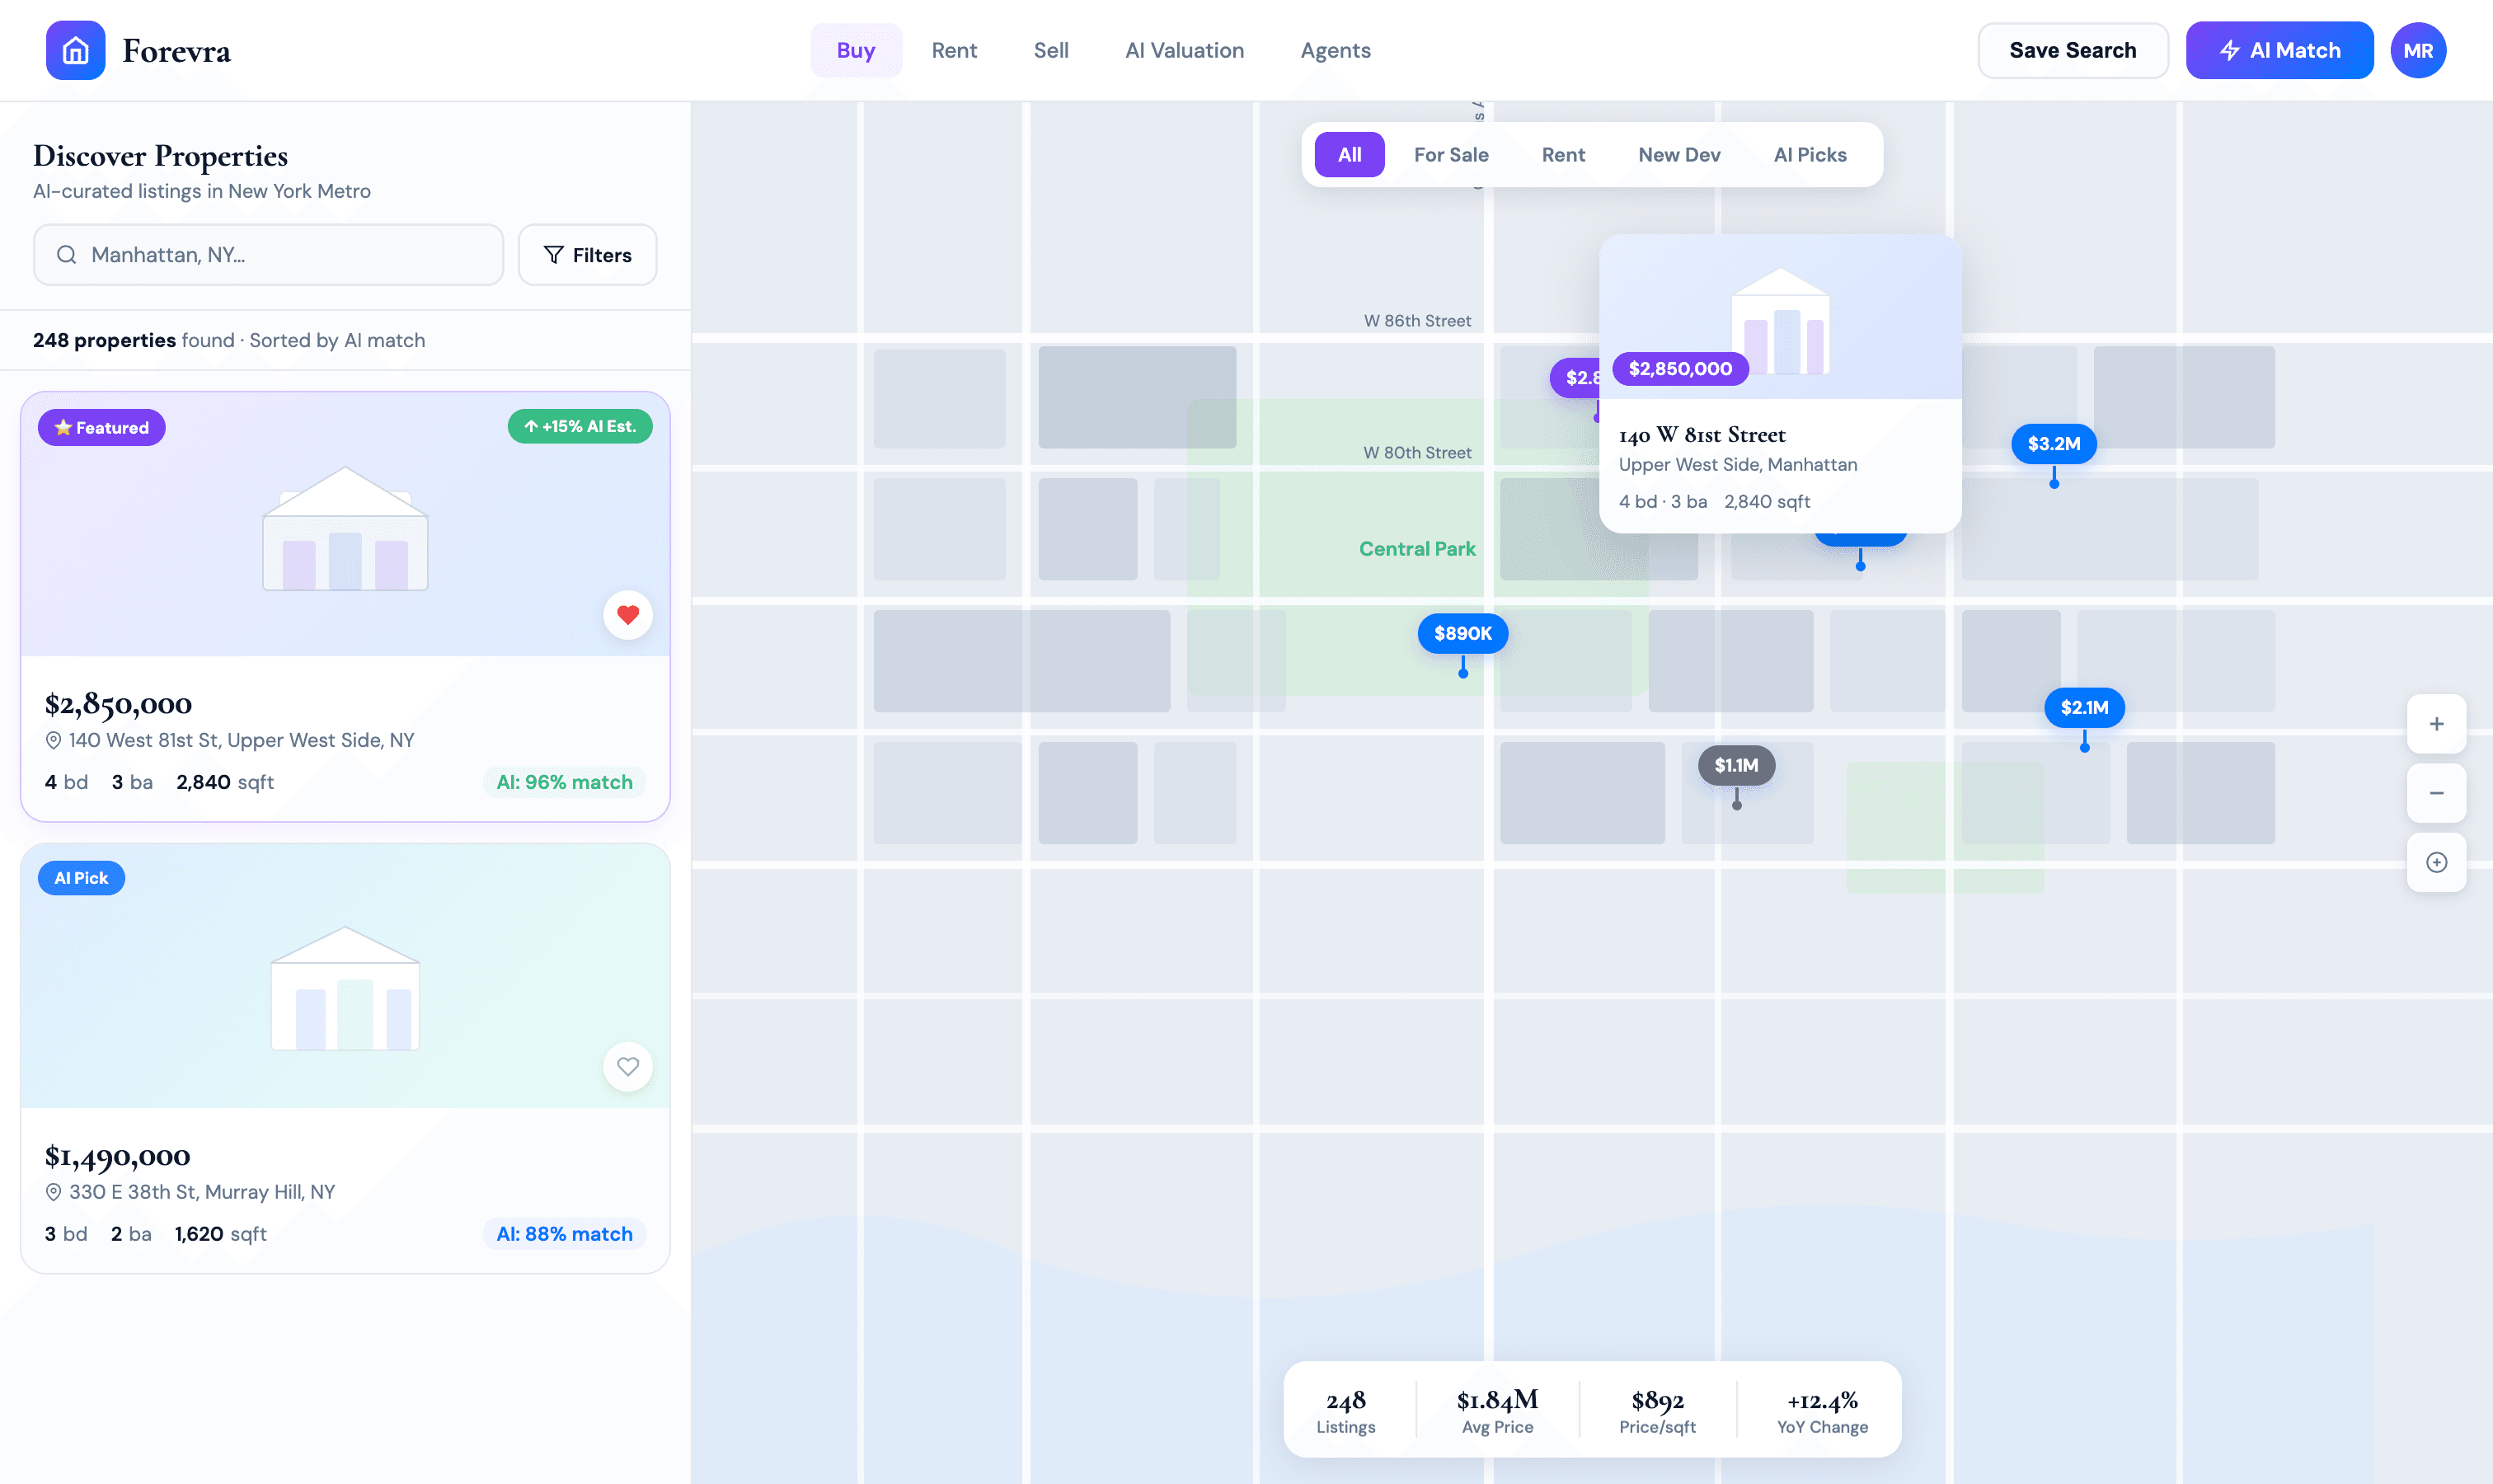Click the Save Search button
2493x1484 pixels.
pos(2072,50)
